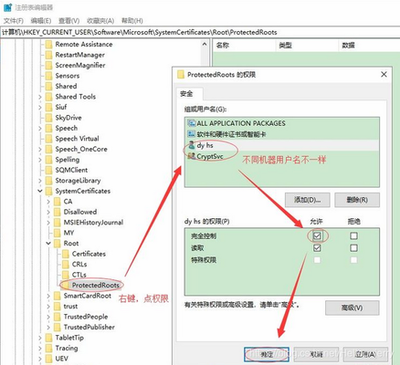Click the Shared Tools folder icon
Viewport: 400px width, 365px height.
point(49,97)
